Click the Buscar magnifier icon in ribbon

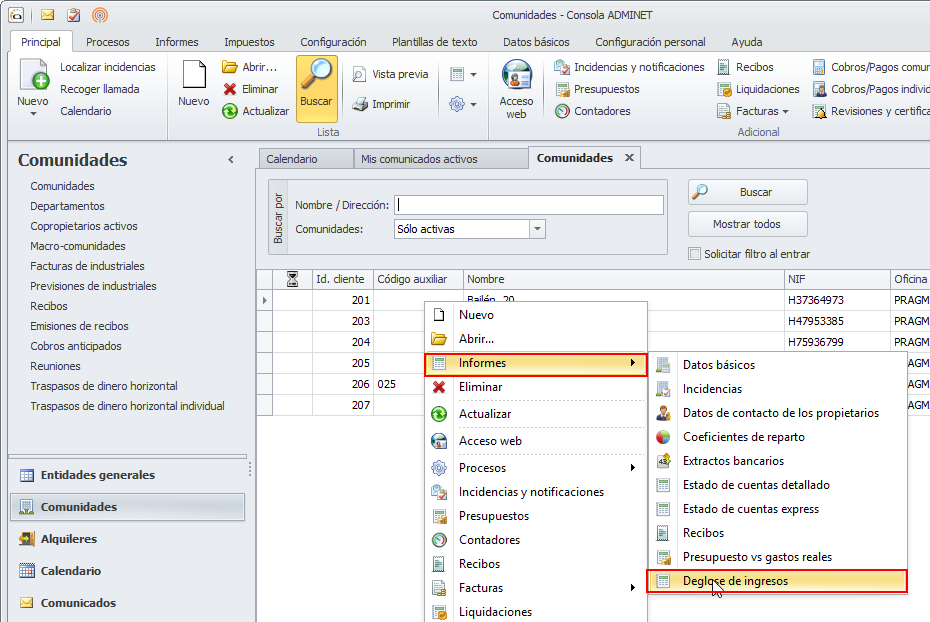click(316, 78)
